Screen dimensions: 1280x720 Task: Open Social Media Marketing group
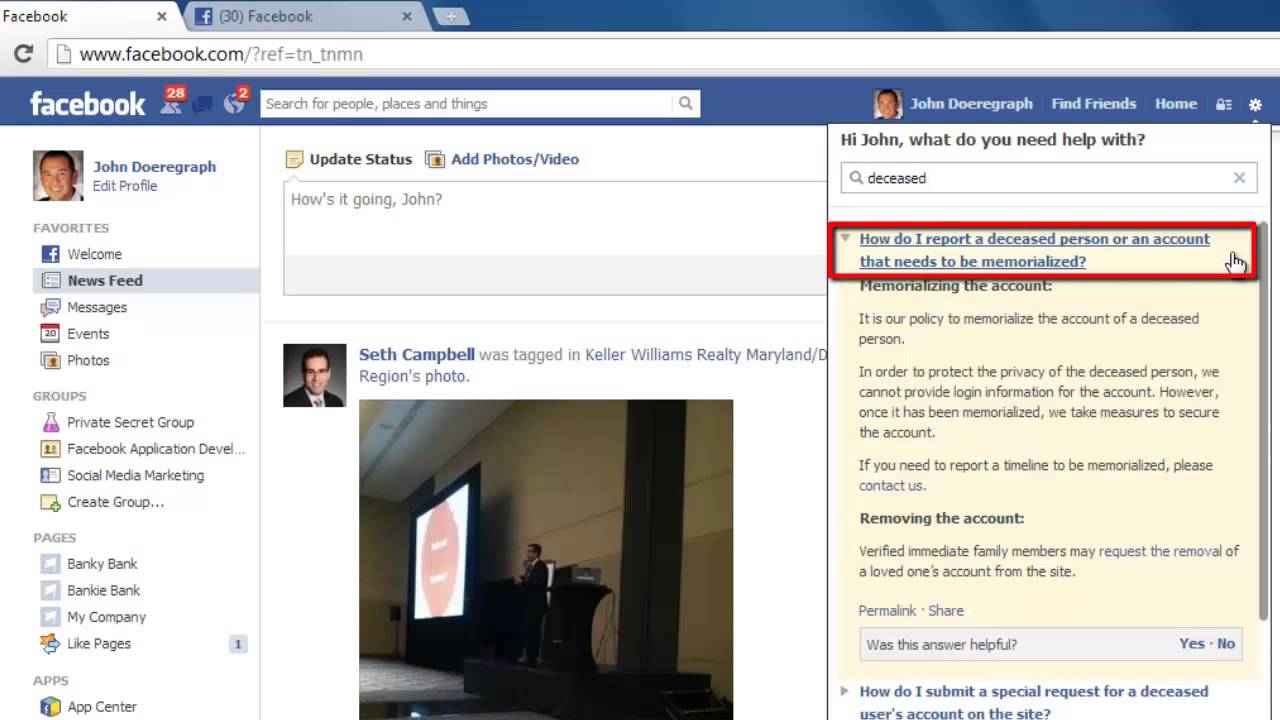[x=135, y=475]
